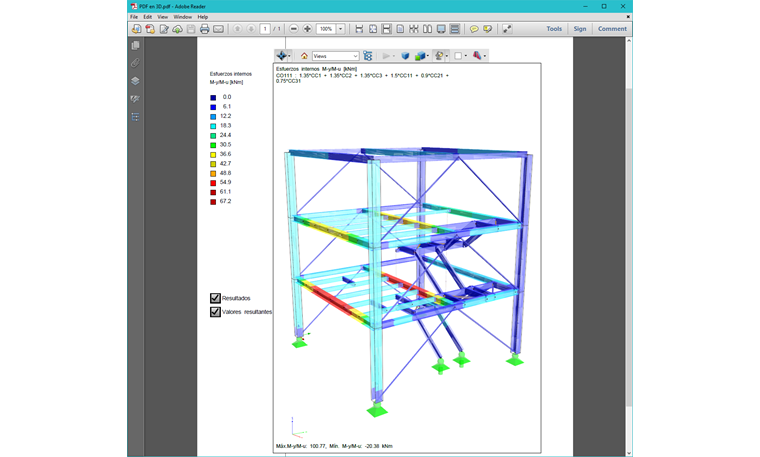The height and width of the screenshot is (457, 760).
Task: Click the fit width scrolling icon
Action: pos(359,29)
